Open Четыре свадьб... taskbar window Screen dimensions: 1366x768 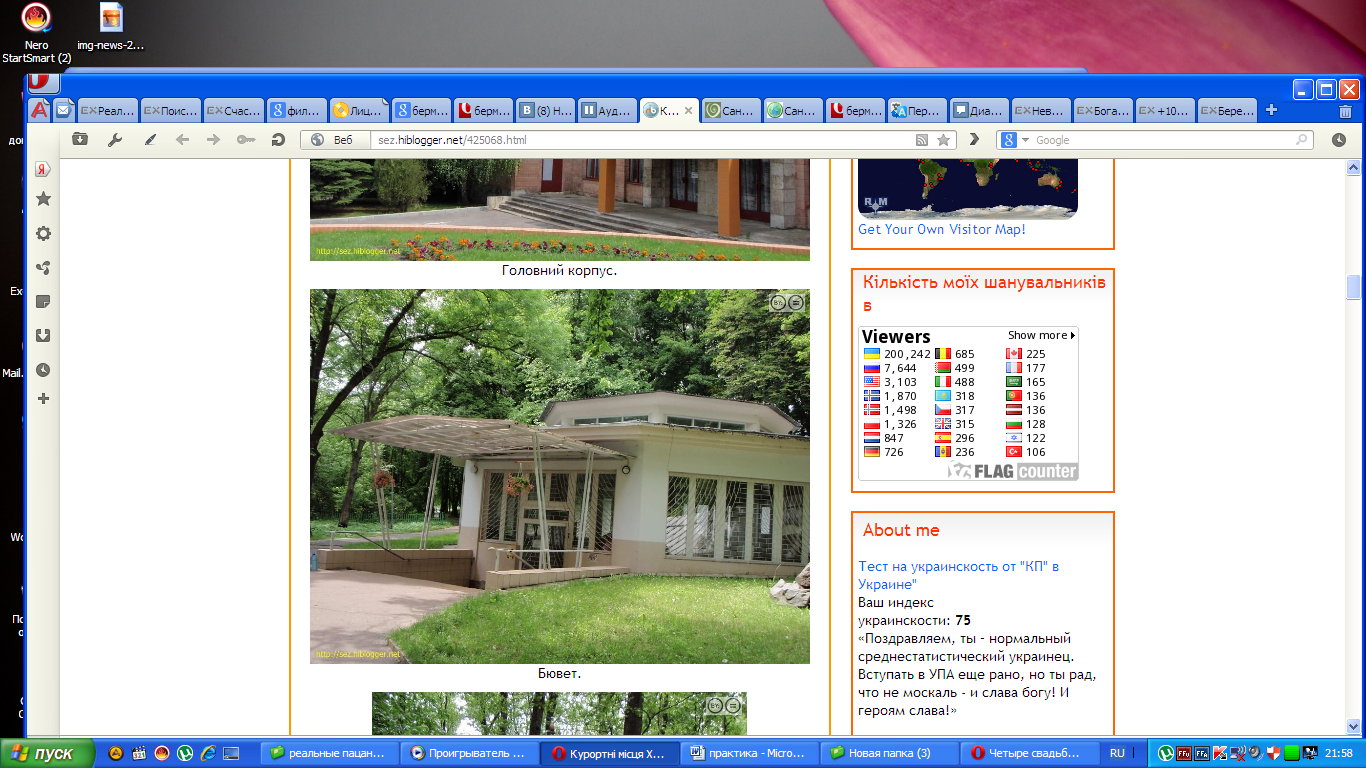(x=1029, y=753)
